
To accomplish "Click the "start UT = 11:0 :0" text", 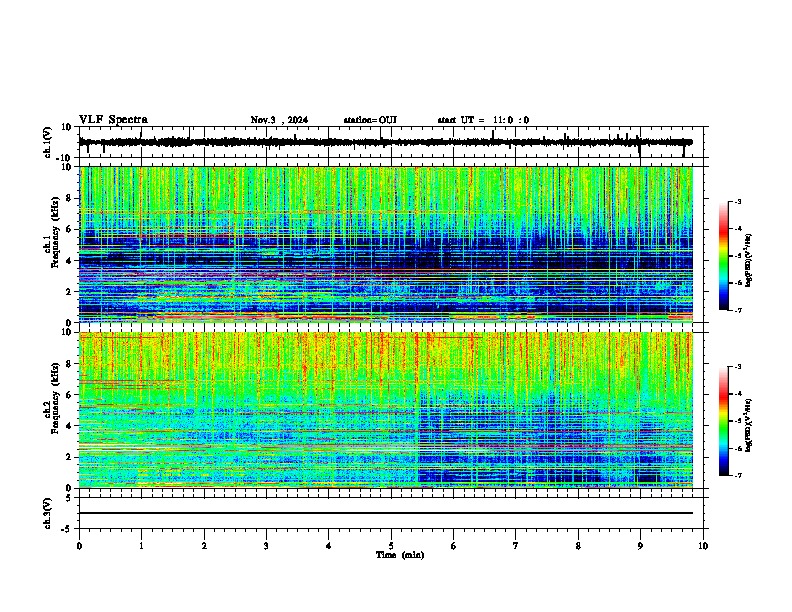I will click(x=483, y=120).
